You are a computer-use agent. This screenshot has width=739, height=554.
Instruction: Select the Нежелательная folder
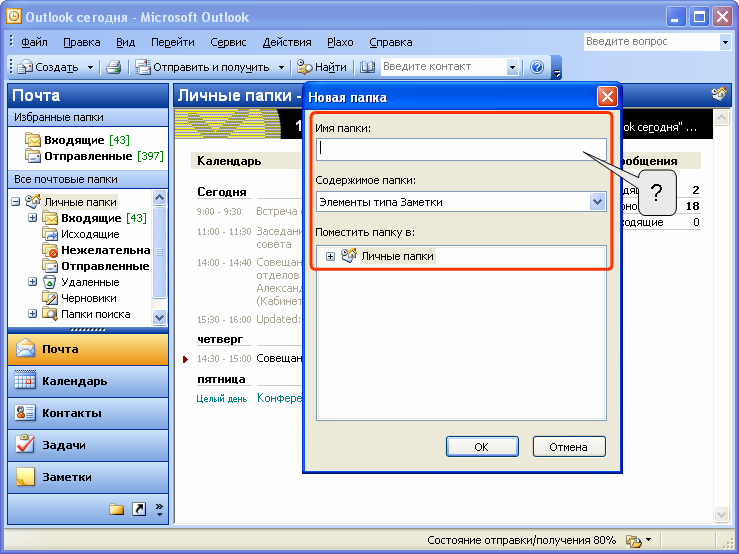click(x=96, y=250)
